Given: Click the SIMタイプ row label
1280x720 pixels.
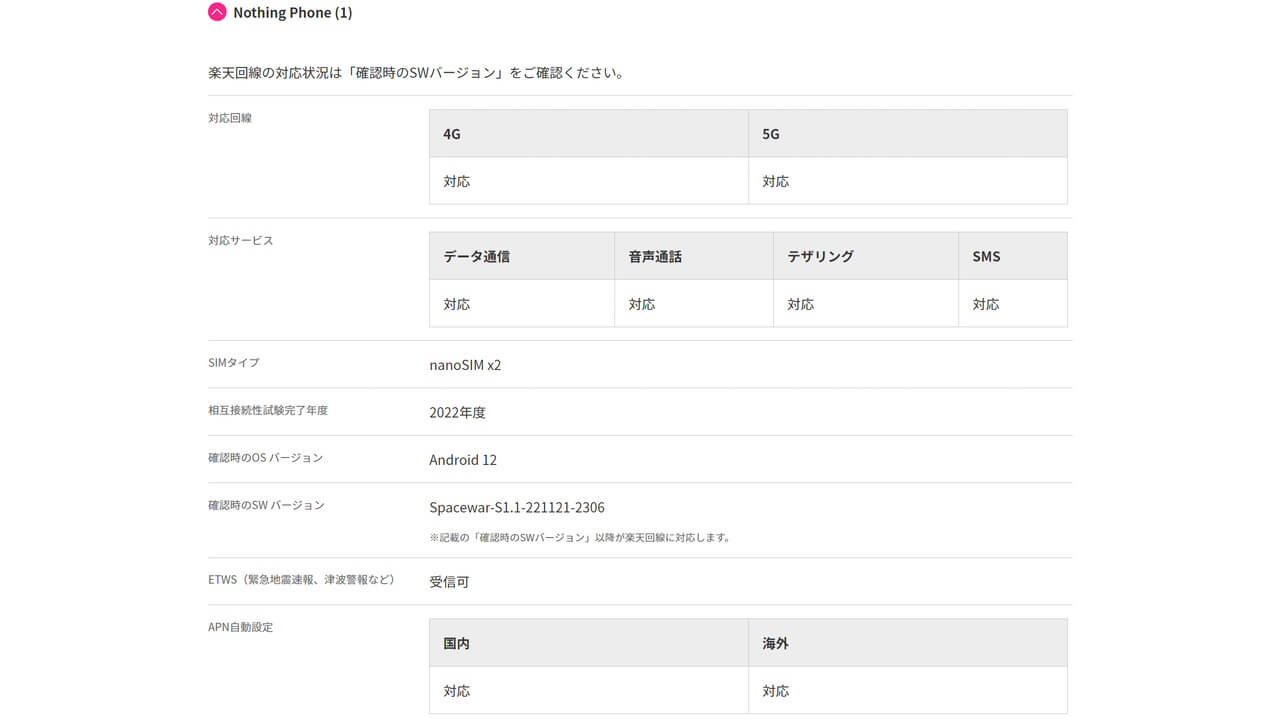Looking at the screenshot, I should click(x=233, y=363).
